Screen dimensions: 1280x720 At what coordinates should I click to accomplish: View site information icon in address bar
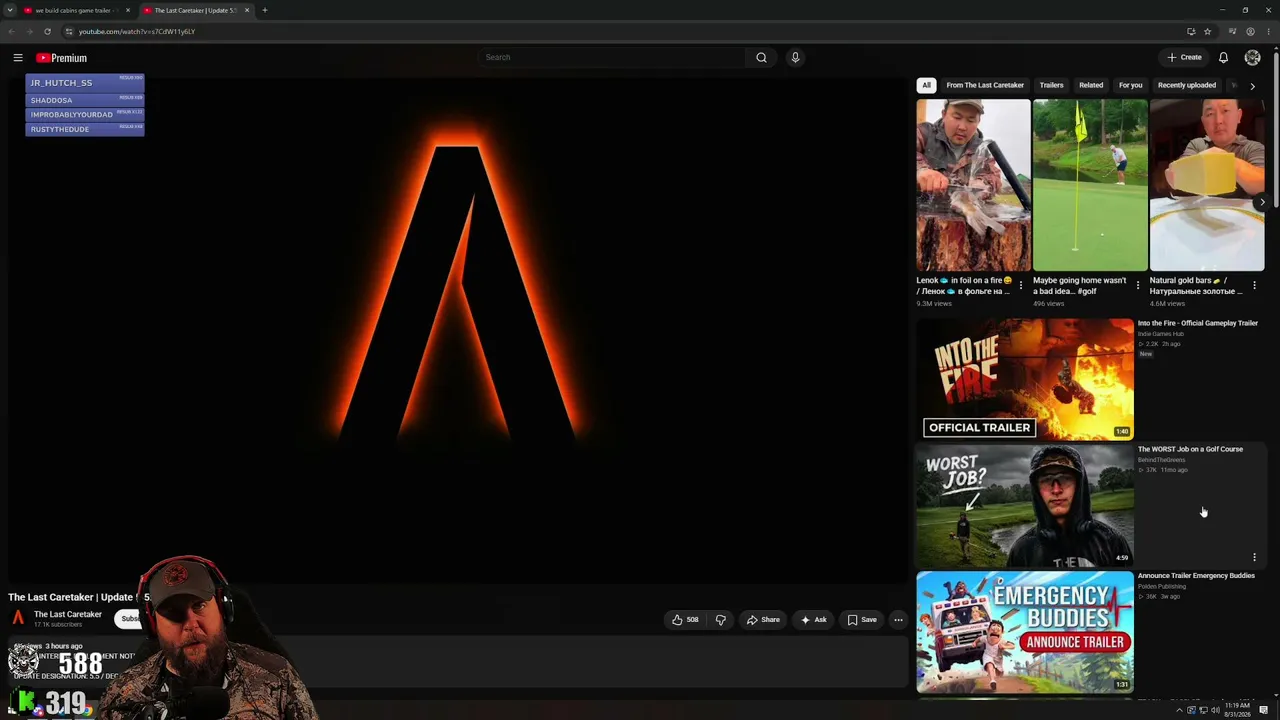coord(69,31)
